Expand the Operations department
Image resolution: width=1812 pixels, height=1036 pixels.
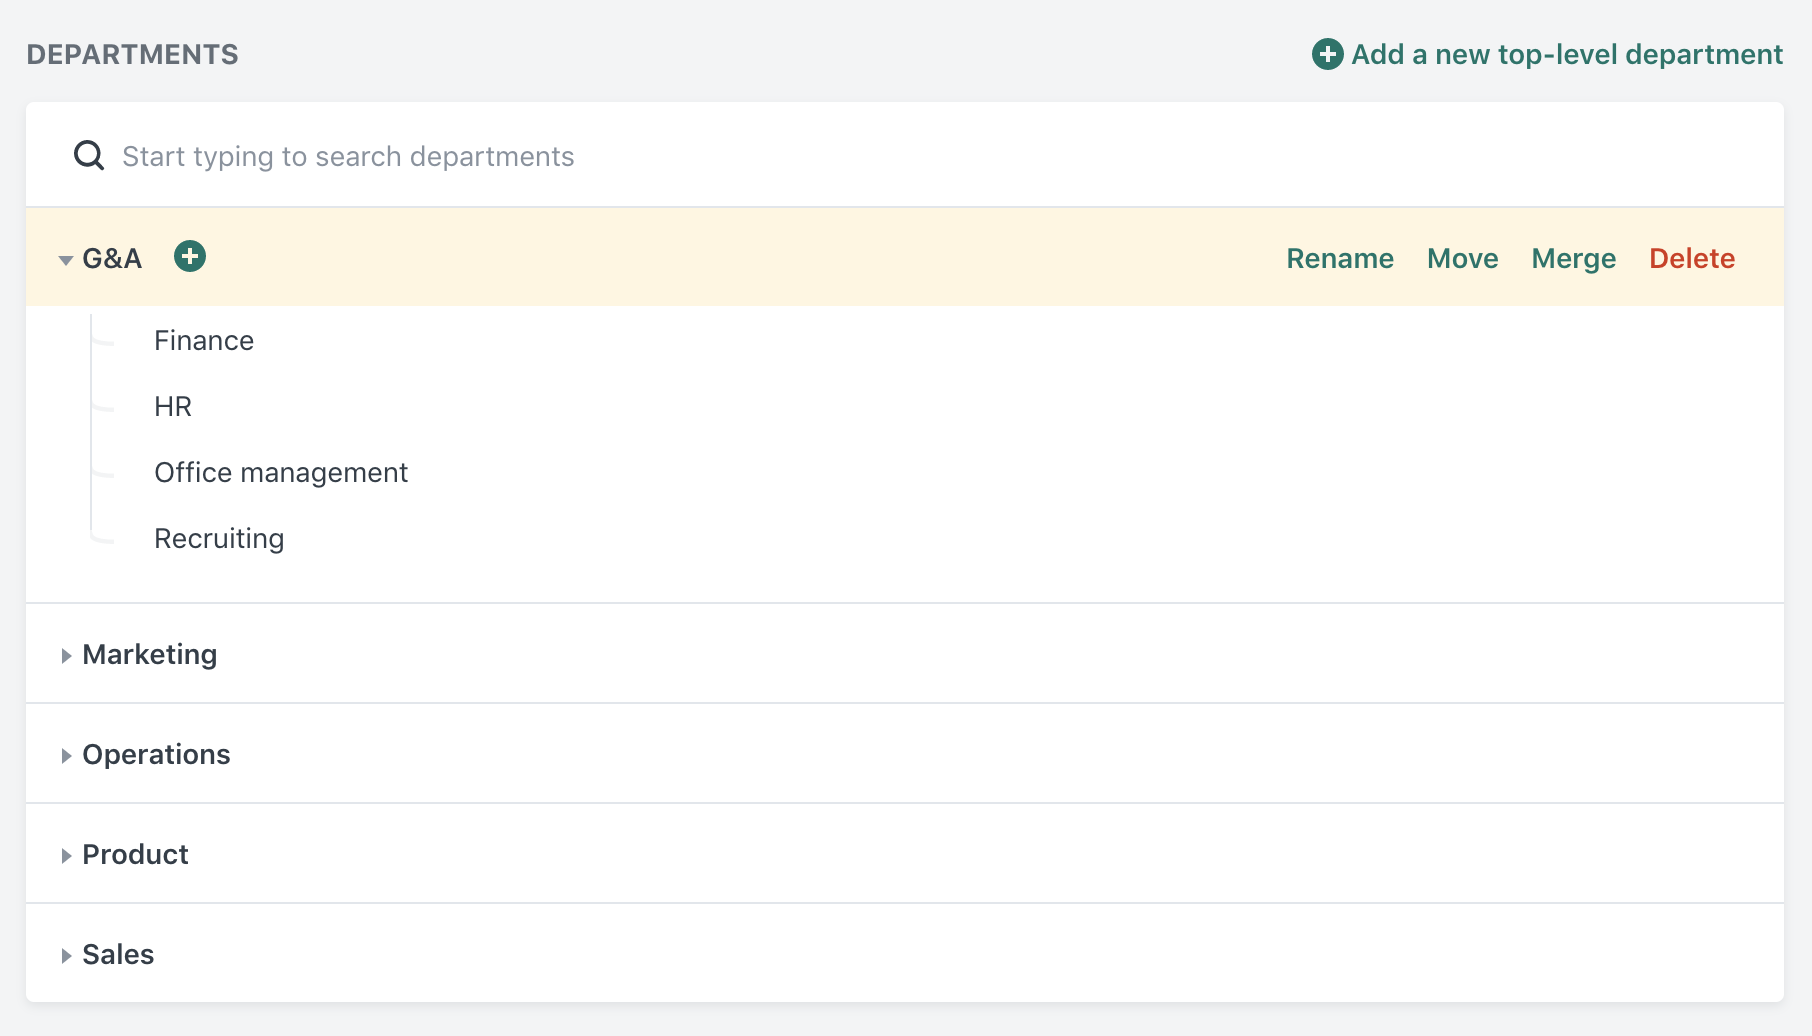pyautogui.click(x=66, y=755)
